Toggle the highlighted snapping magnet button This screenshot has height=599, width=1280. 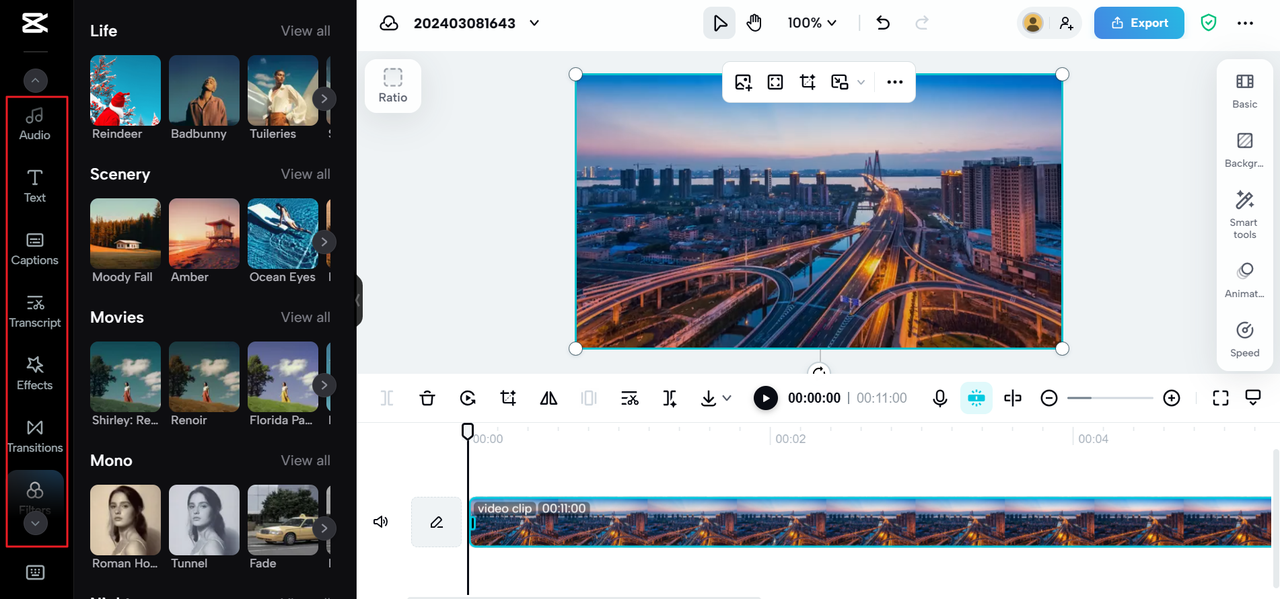click(976, 398)
